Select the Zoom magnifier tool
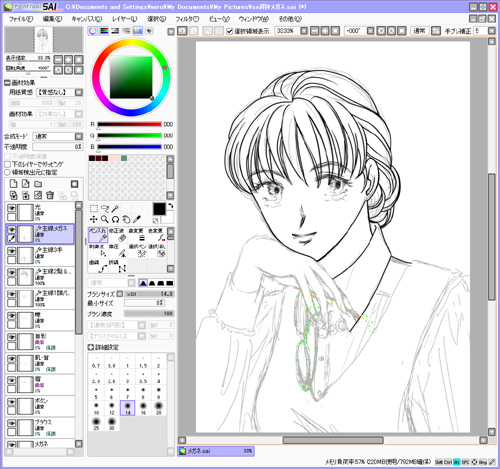This screenshot has width=500, height=469. 105,219
